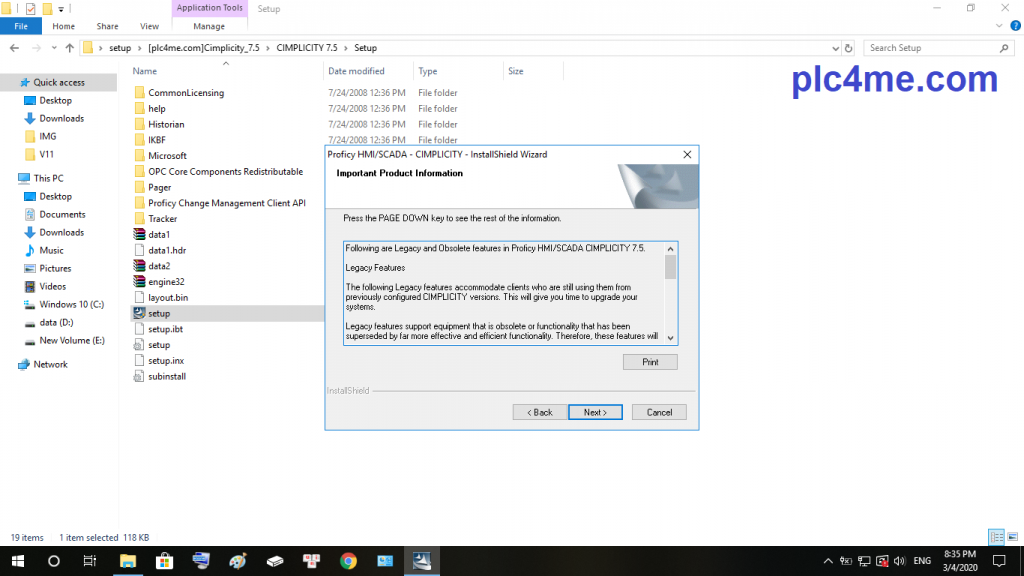The height and width of the screenshot is (576, 1024).
Task: Open Task View on the taskbar
Action: pyautogui.click(x=89, y=561)
